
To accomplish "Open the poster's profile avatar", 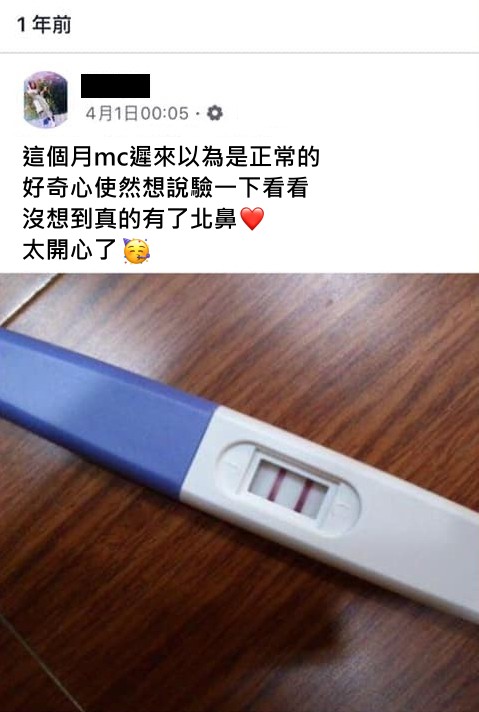I will [45, 99].
